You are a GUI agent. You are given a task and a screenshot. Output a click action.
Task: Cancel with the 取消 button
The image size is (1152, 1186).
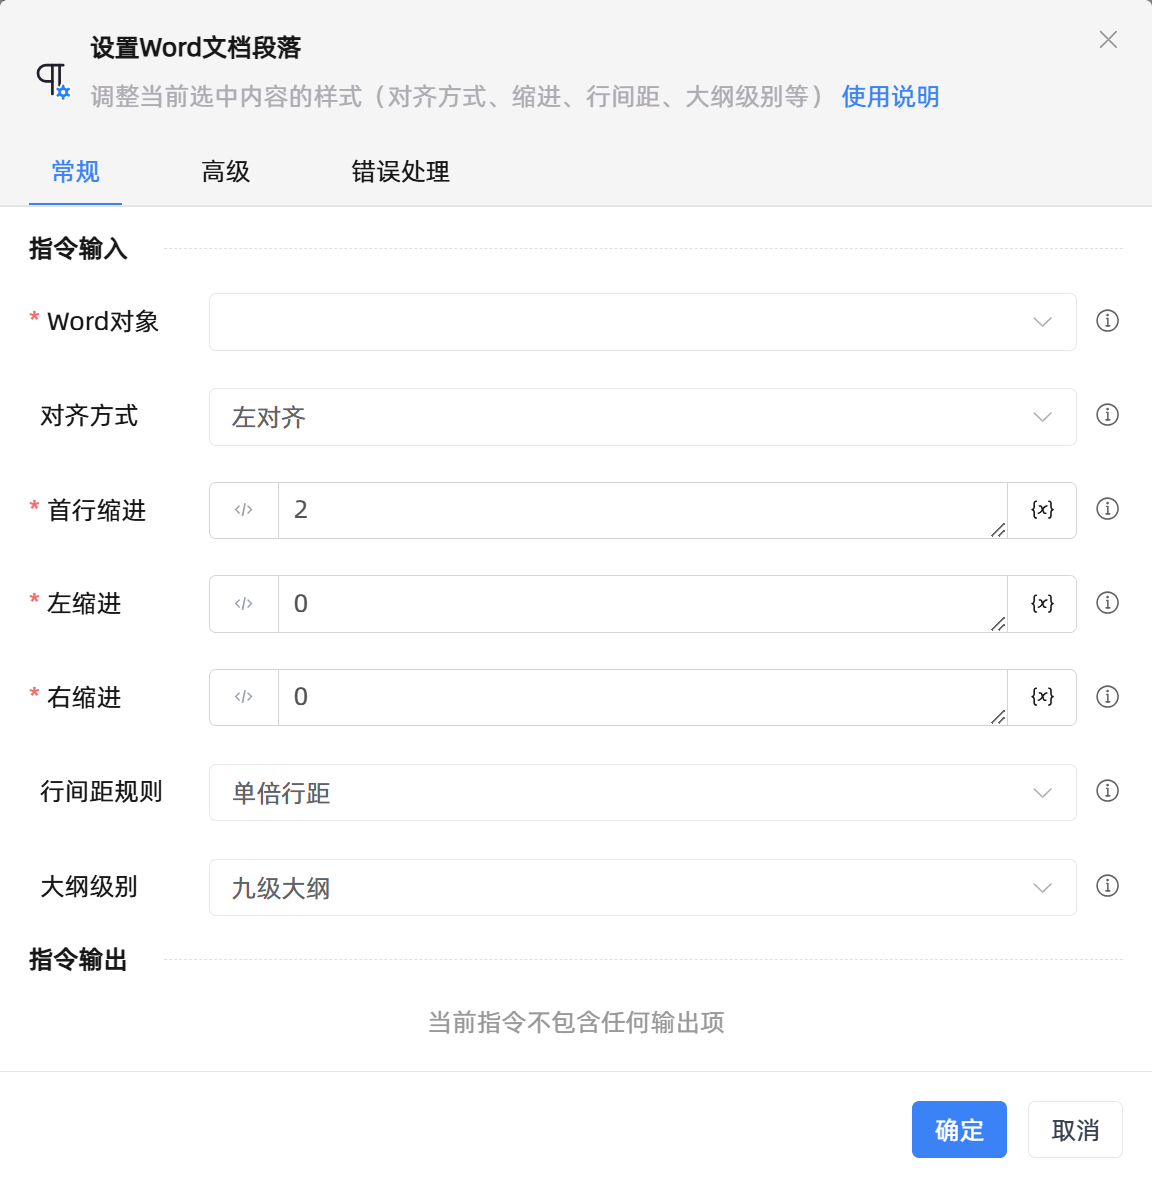click(1075, 1129)
